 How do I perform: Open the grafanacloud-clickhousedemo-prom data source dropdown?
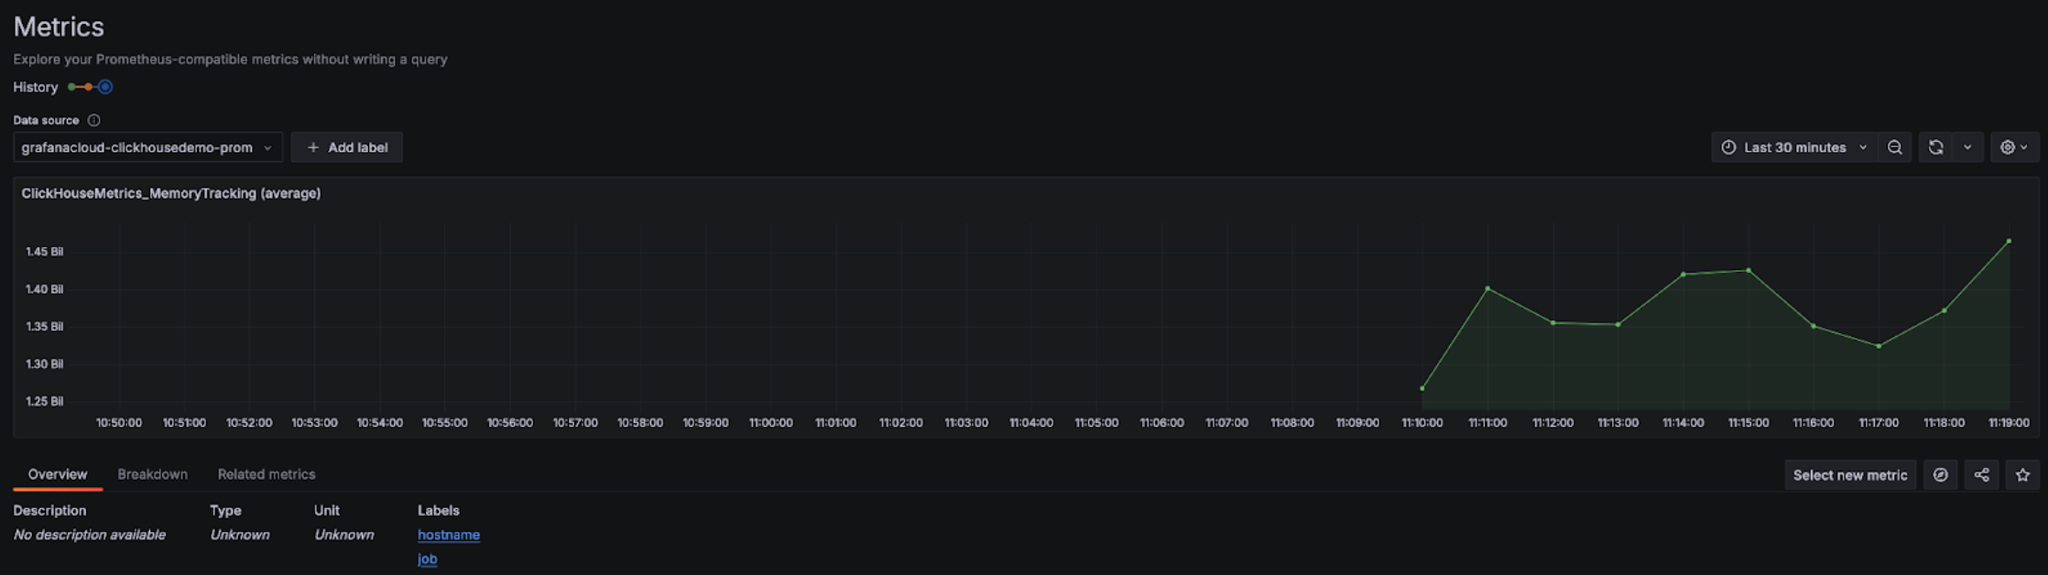coord(147,147)
